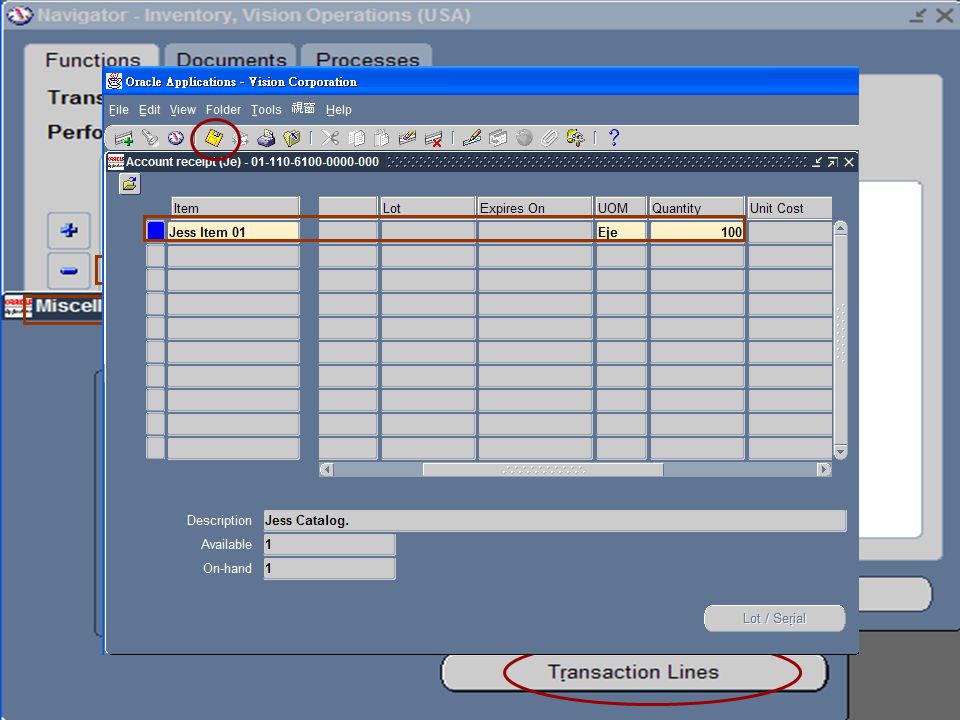Screen dimensions: 960x720
Task: Click the Quantity field showing 100
Action: point(697,232)
